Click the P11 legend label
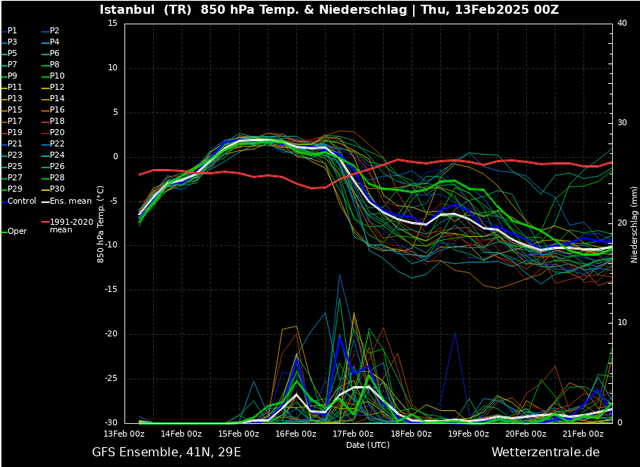Viewport: 640px width, 467px height. 12,87
